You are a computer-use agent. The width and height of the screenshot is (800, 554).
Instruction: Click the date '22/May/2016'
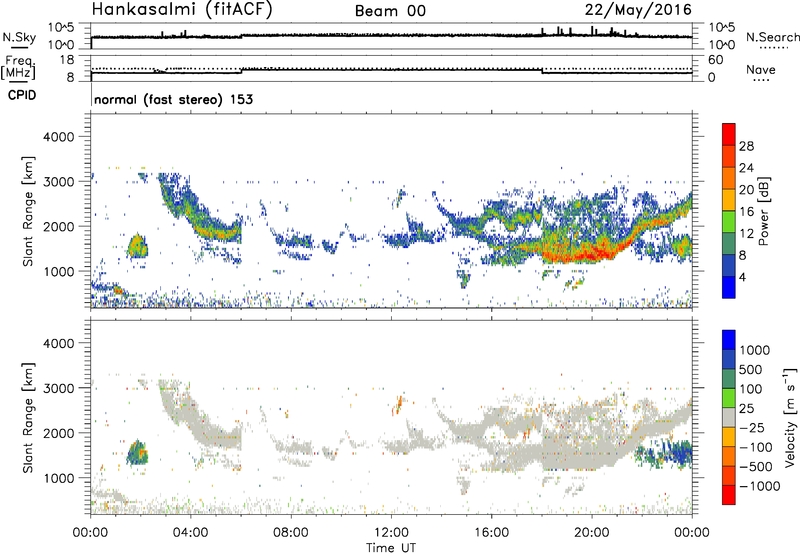(x=638, y=10)
